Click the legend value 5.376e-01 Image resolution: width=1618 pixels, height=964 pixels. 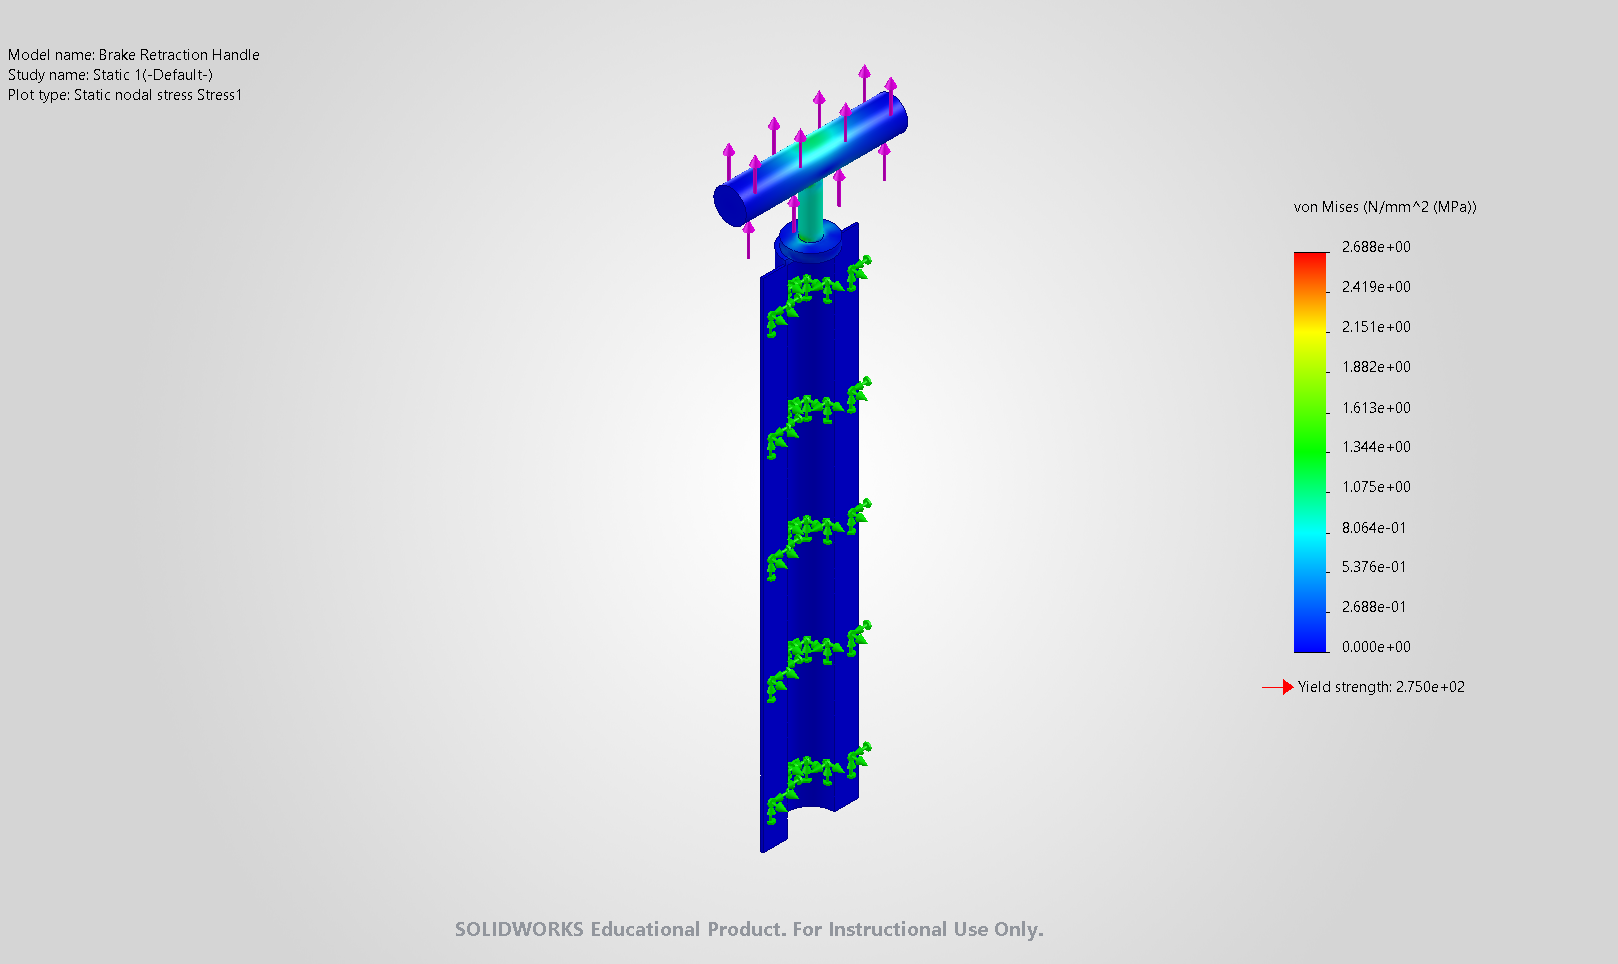click(x=1374, y=567)
